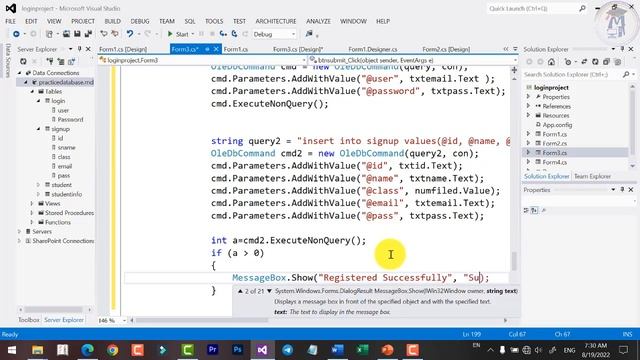This screenshot has height=360, width=640.
Task: Toggle auto-hide pin on Solution Explorer panel
Action: (622, 49)
